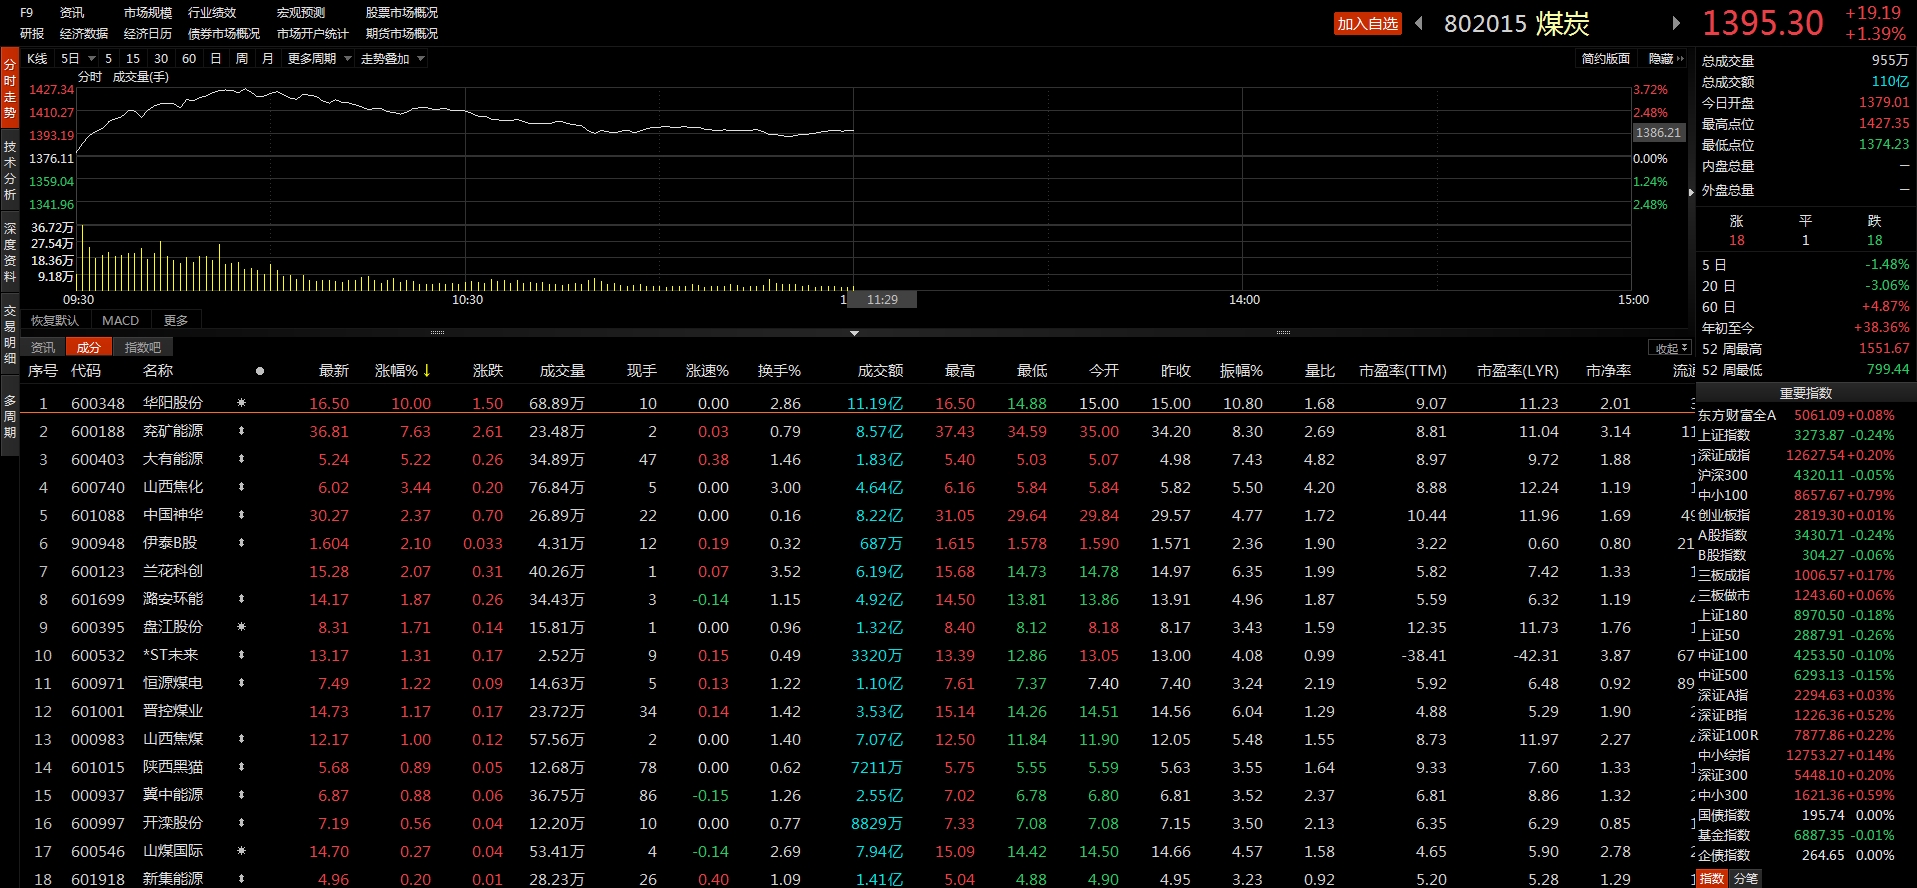Hide the side panel with 隐藏
This screenshot has width=1917, height=888.
coord(1666,59)
